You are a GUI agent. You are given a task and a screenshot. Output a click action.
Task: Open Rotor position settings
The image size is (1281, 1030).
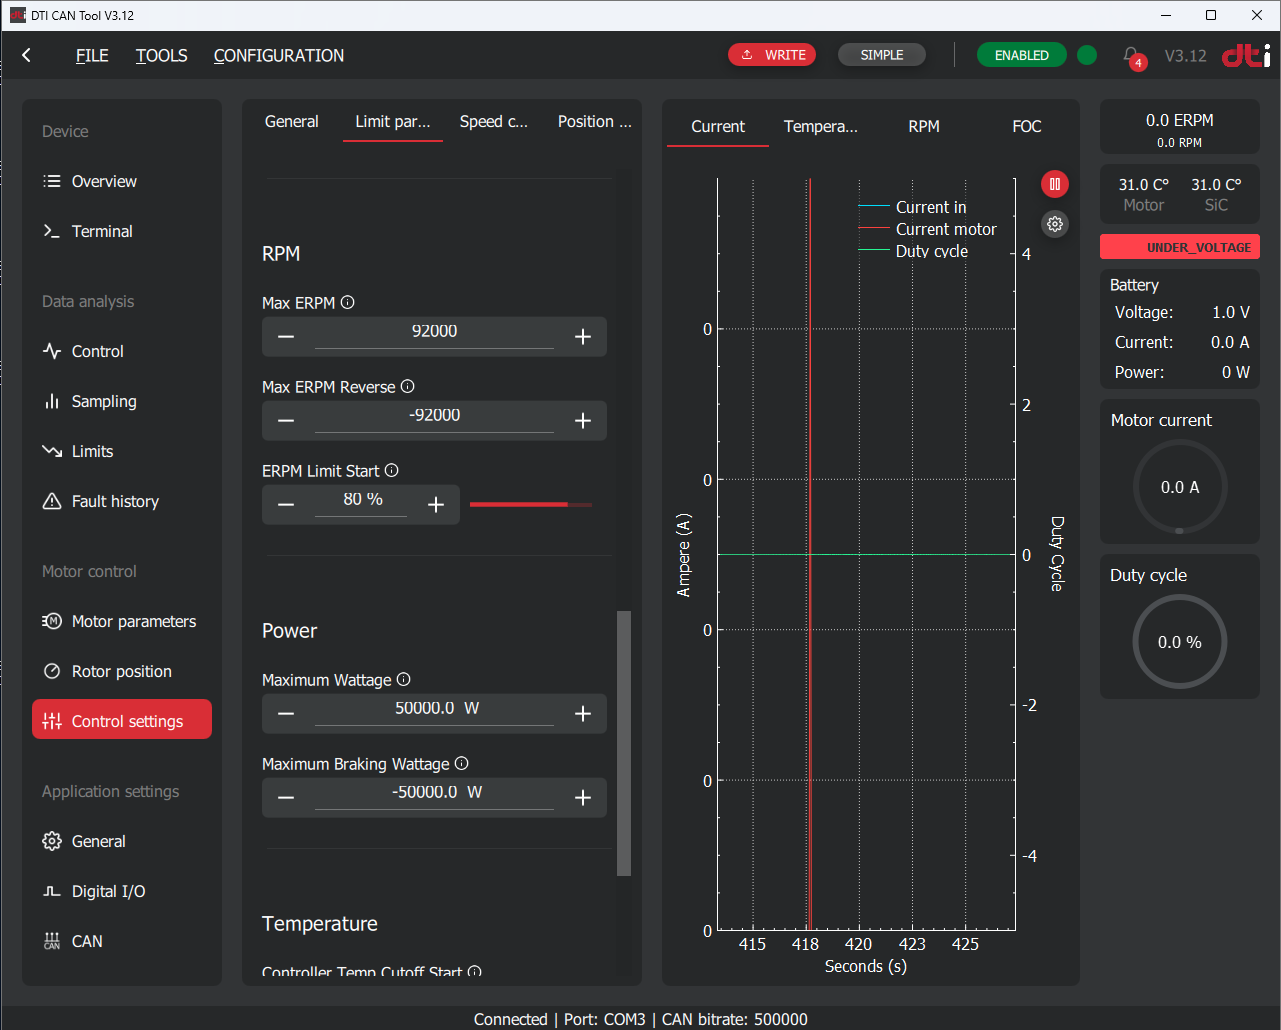coord(122,671)
